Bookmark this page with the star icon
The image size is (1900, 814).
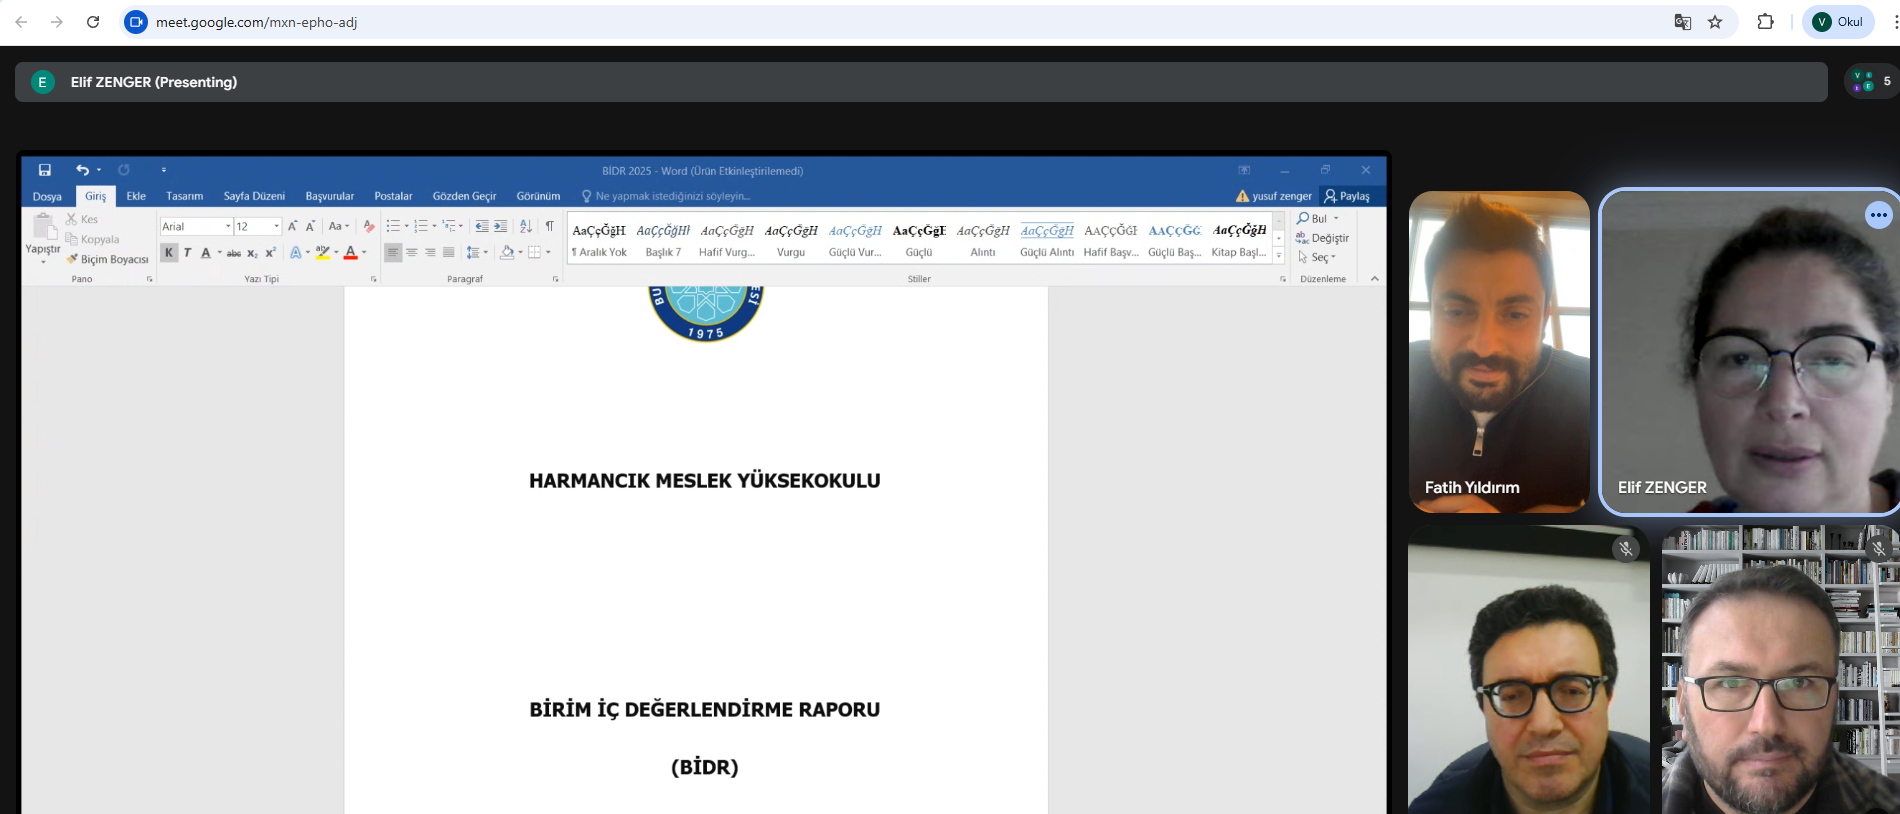(x=1715, y=22)
